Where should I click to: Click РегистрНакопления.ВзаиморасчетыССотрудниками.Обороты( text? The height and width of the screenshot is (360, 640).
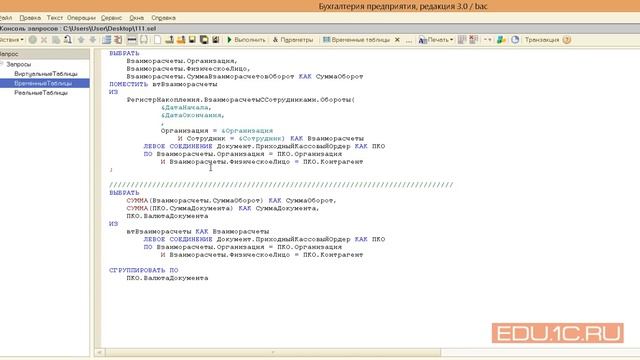[x=241, y=100]
